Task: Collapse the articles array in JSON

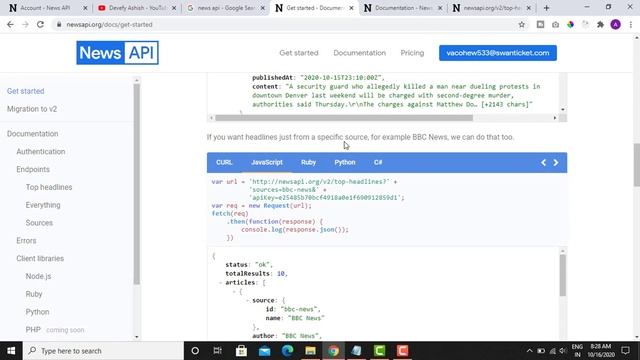Action: coord(220,282)
